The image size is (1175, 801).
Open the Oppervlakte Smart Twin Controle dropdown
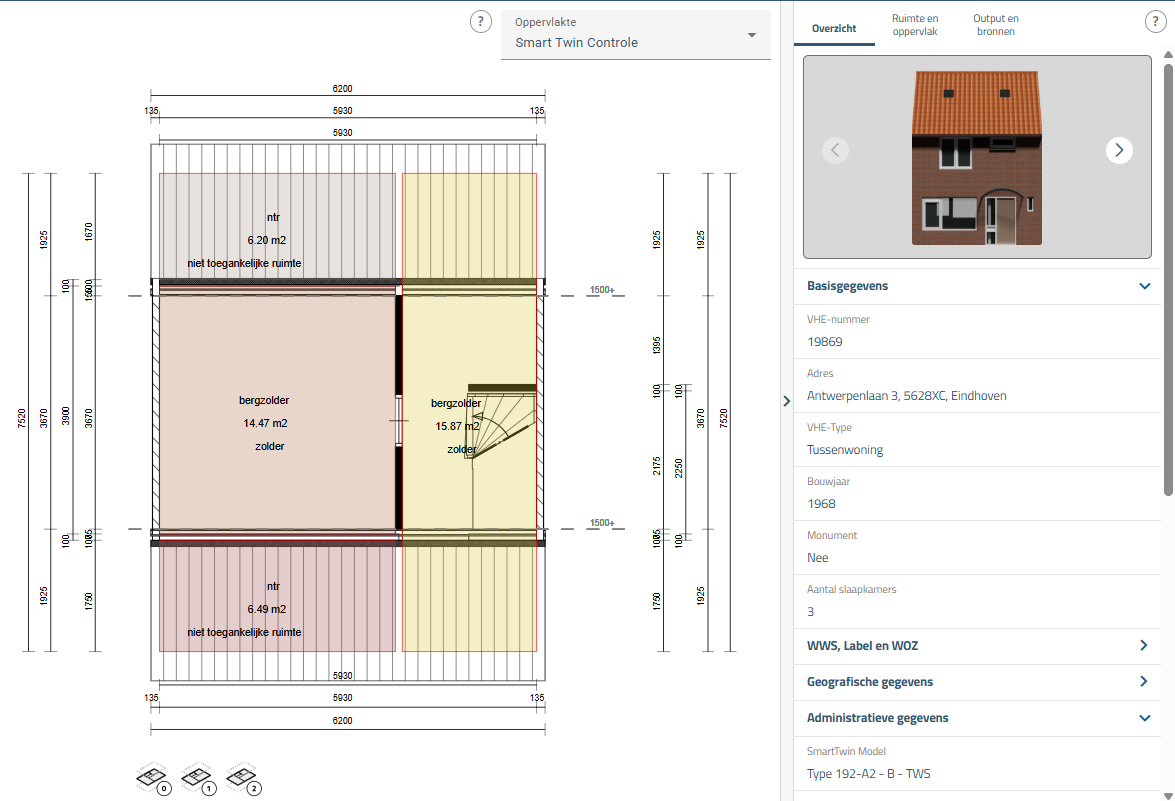click(636, 35)
